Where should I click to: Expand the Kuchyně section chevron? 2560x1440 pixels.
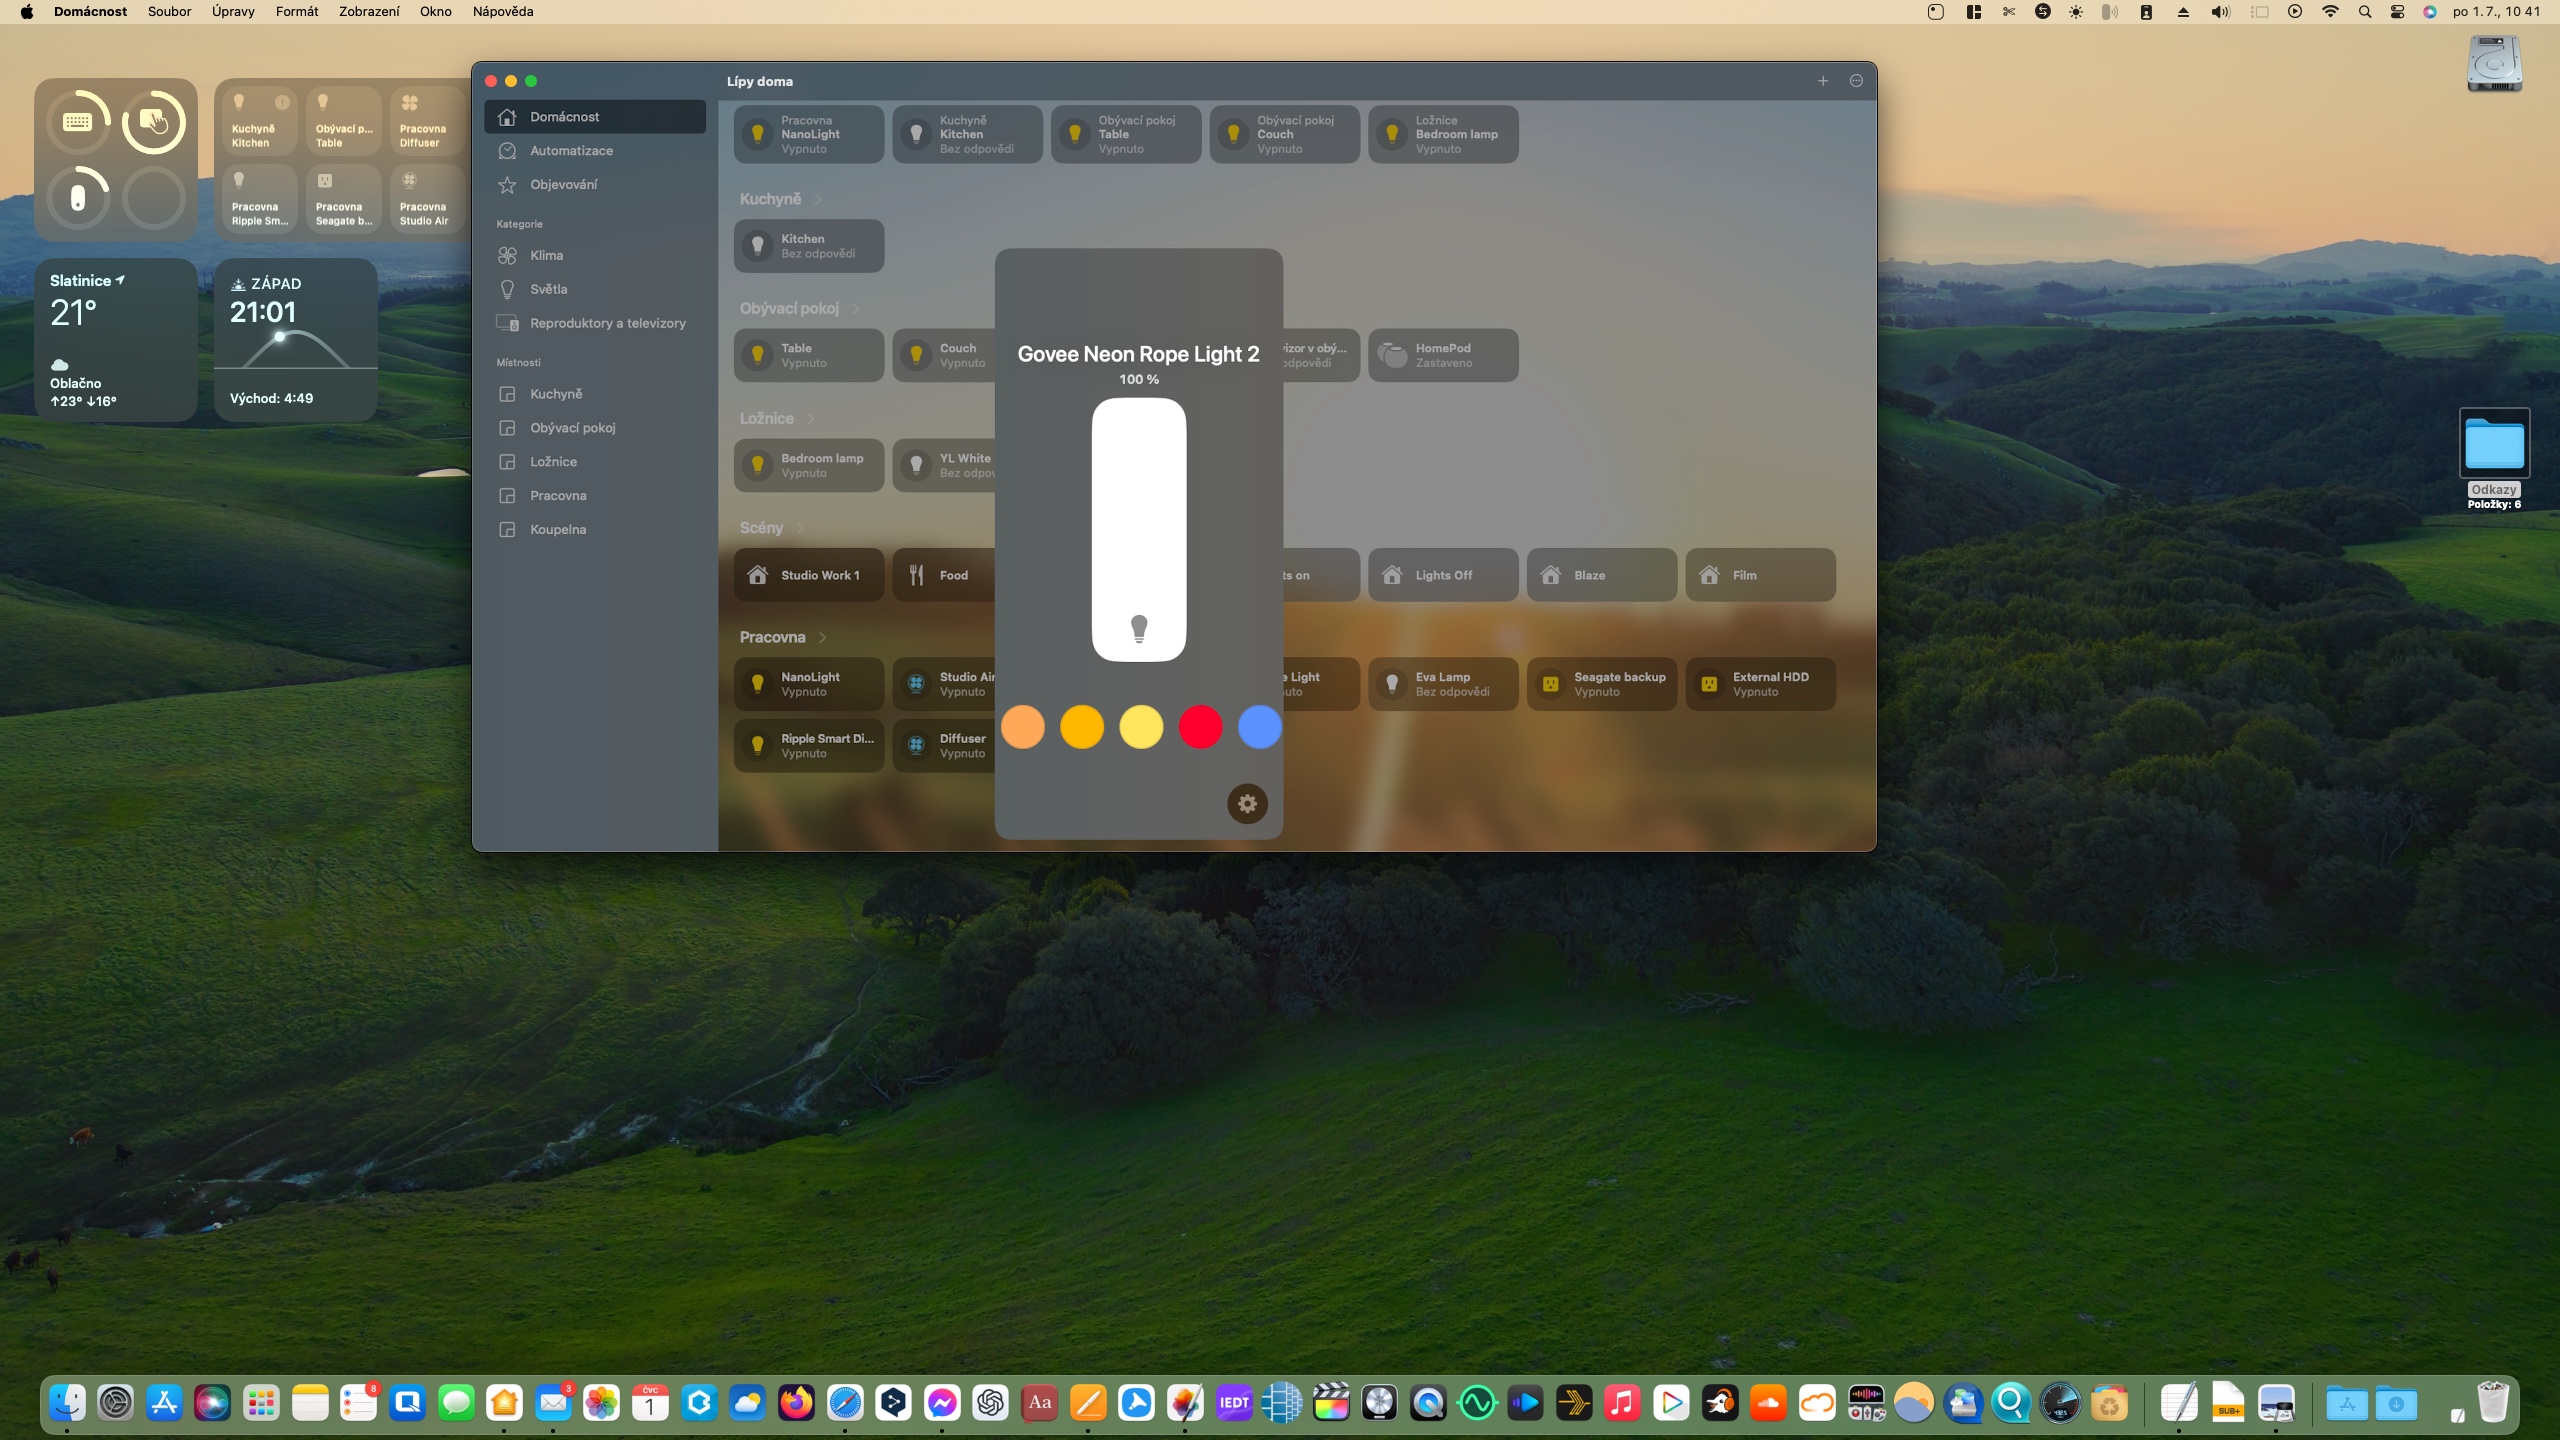[x=818, y=199]
